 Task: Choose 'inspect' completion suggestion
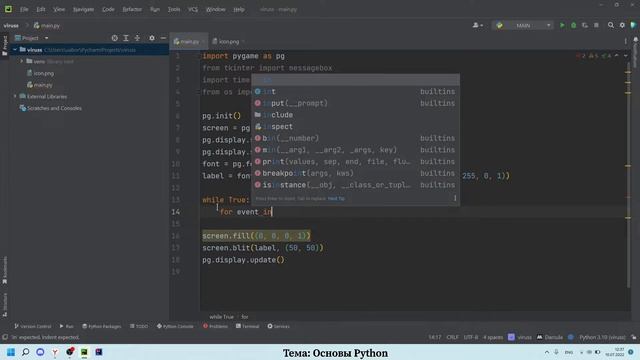pyautogui.click(x=355, y=127)
